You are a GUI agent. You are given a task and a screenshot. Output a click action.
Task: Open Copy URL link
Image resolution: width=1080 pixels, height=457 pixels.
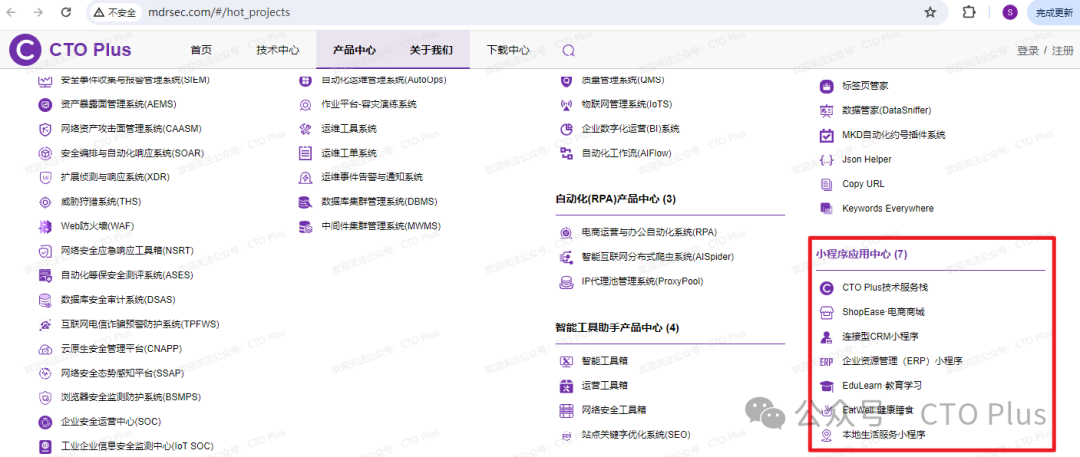point(863,184)
